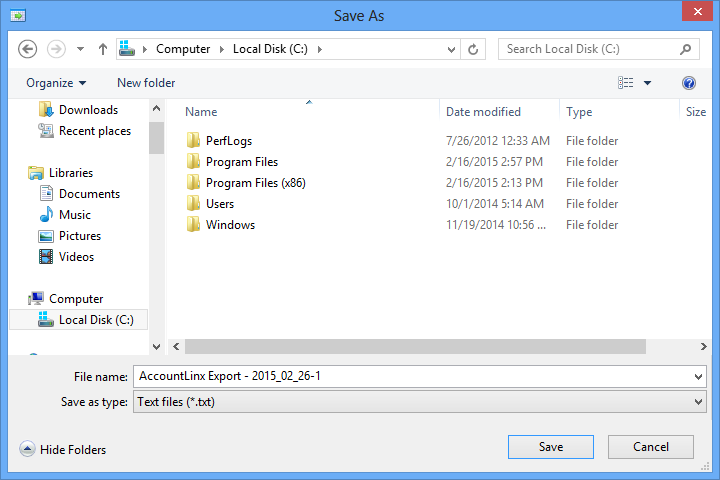Click the Downloads folder icon
720x480 pixels.
click(46, 109)
